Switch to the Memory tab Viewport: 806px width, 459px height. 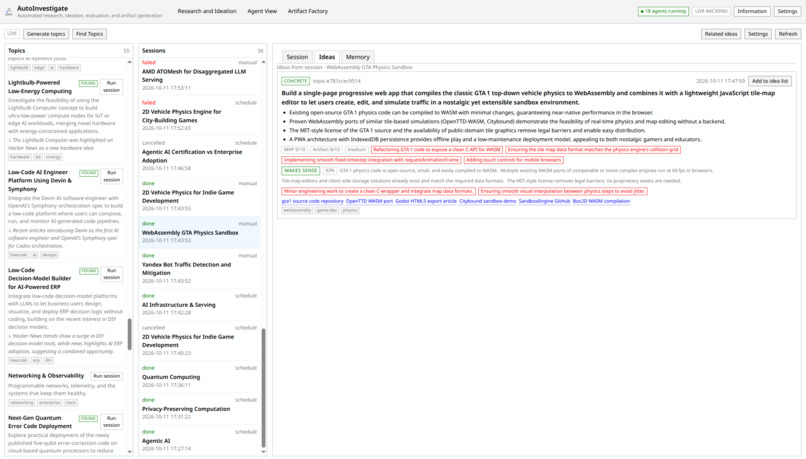(x=357, y=57)
